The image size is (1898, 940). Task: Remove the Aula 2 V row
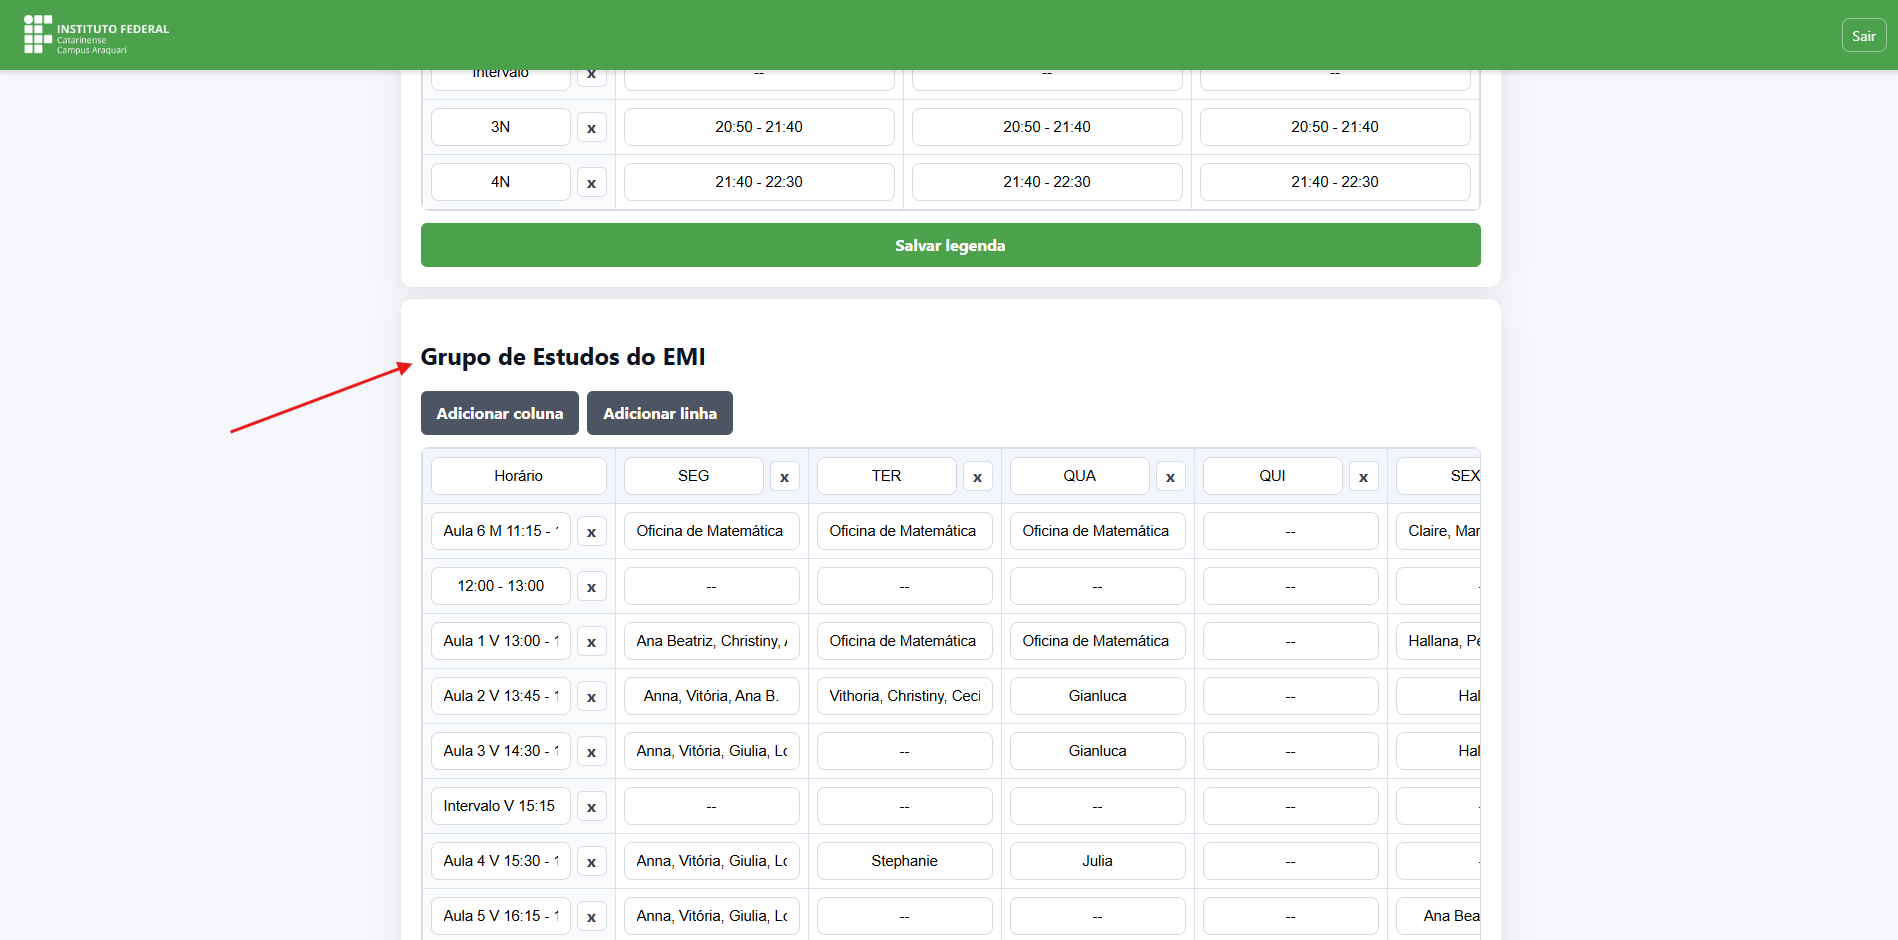(592, 697)
